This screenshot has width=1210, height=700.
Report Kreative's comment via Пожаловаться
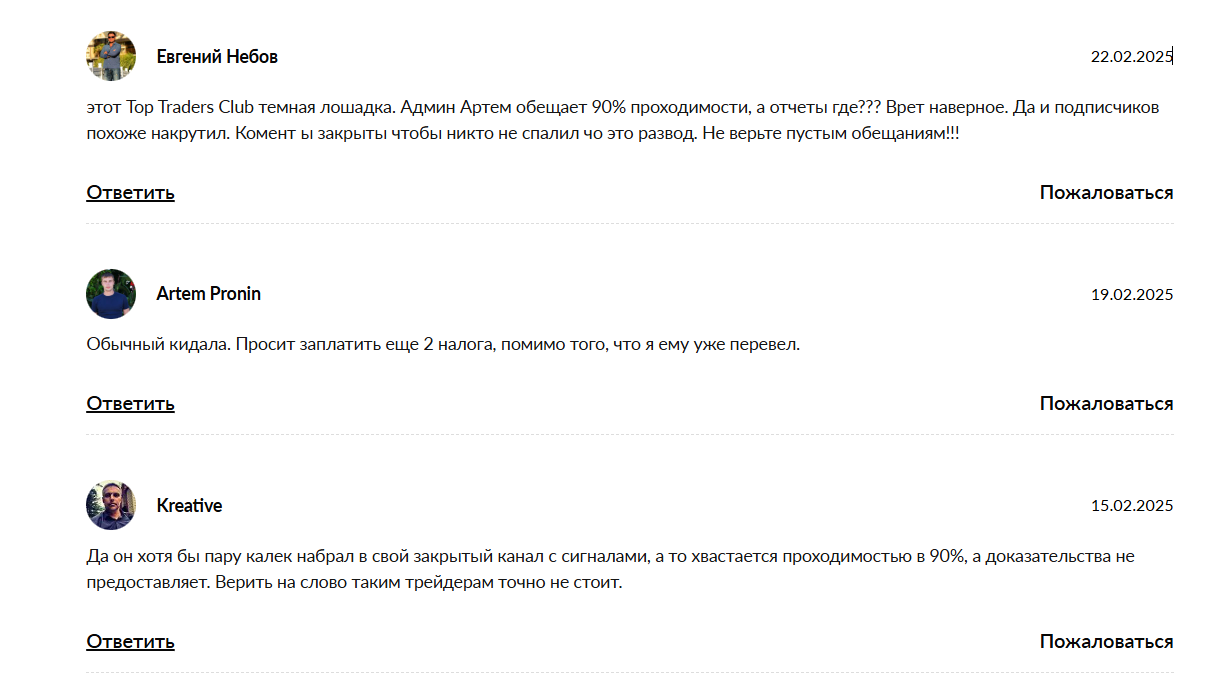[1106, 642]
